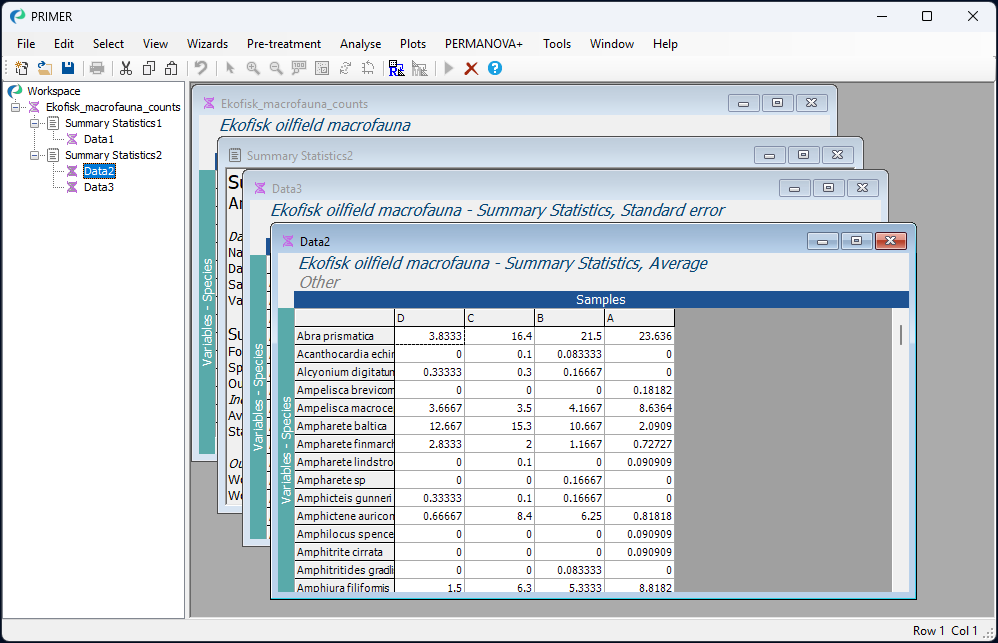Screen dimensions: 998x643
Task: Select the pointer tool
Action: pos(229,68)
